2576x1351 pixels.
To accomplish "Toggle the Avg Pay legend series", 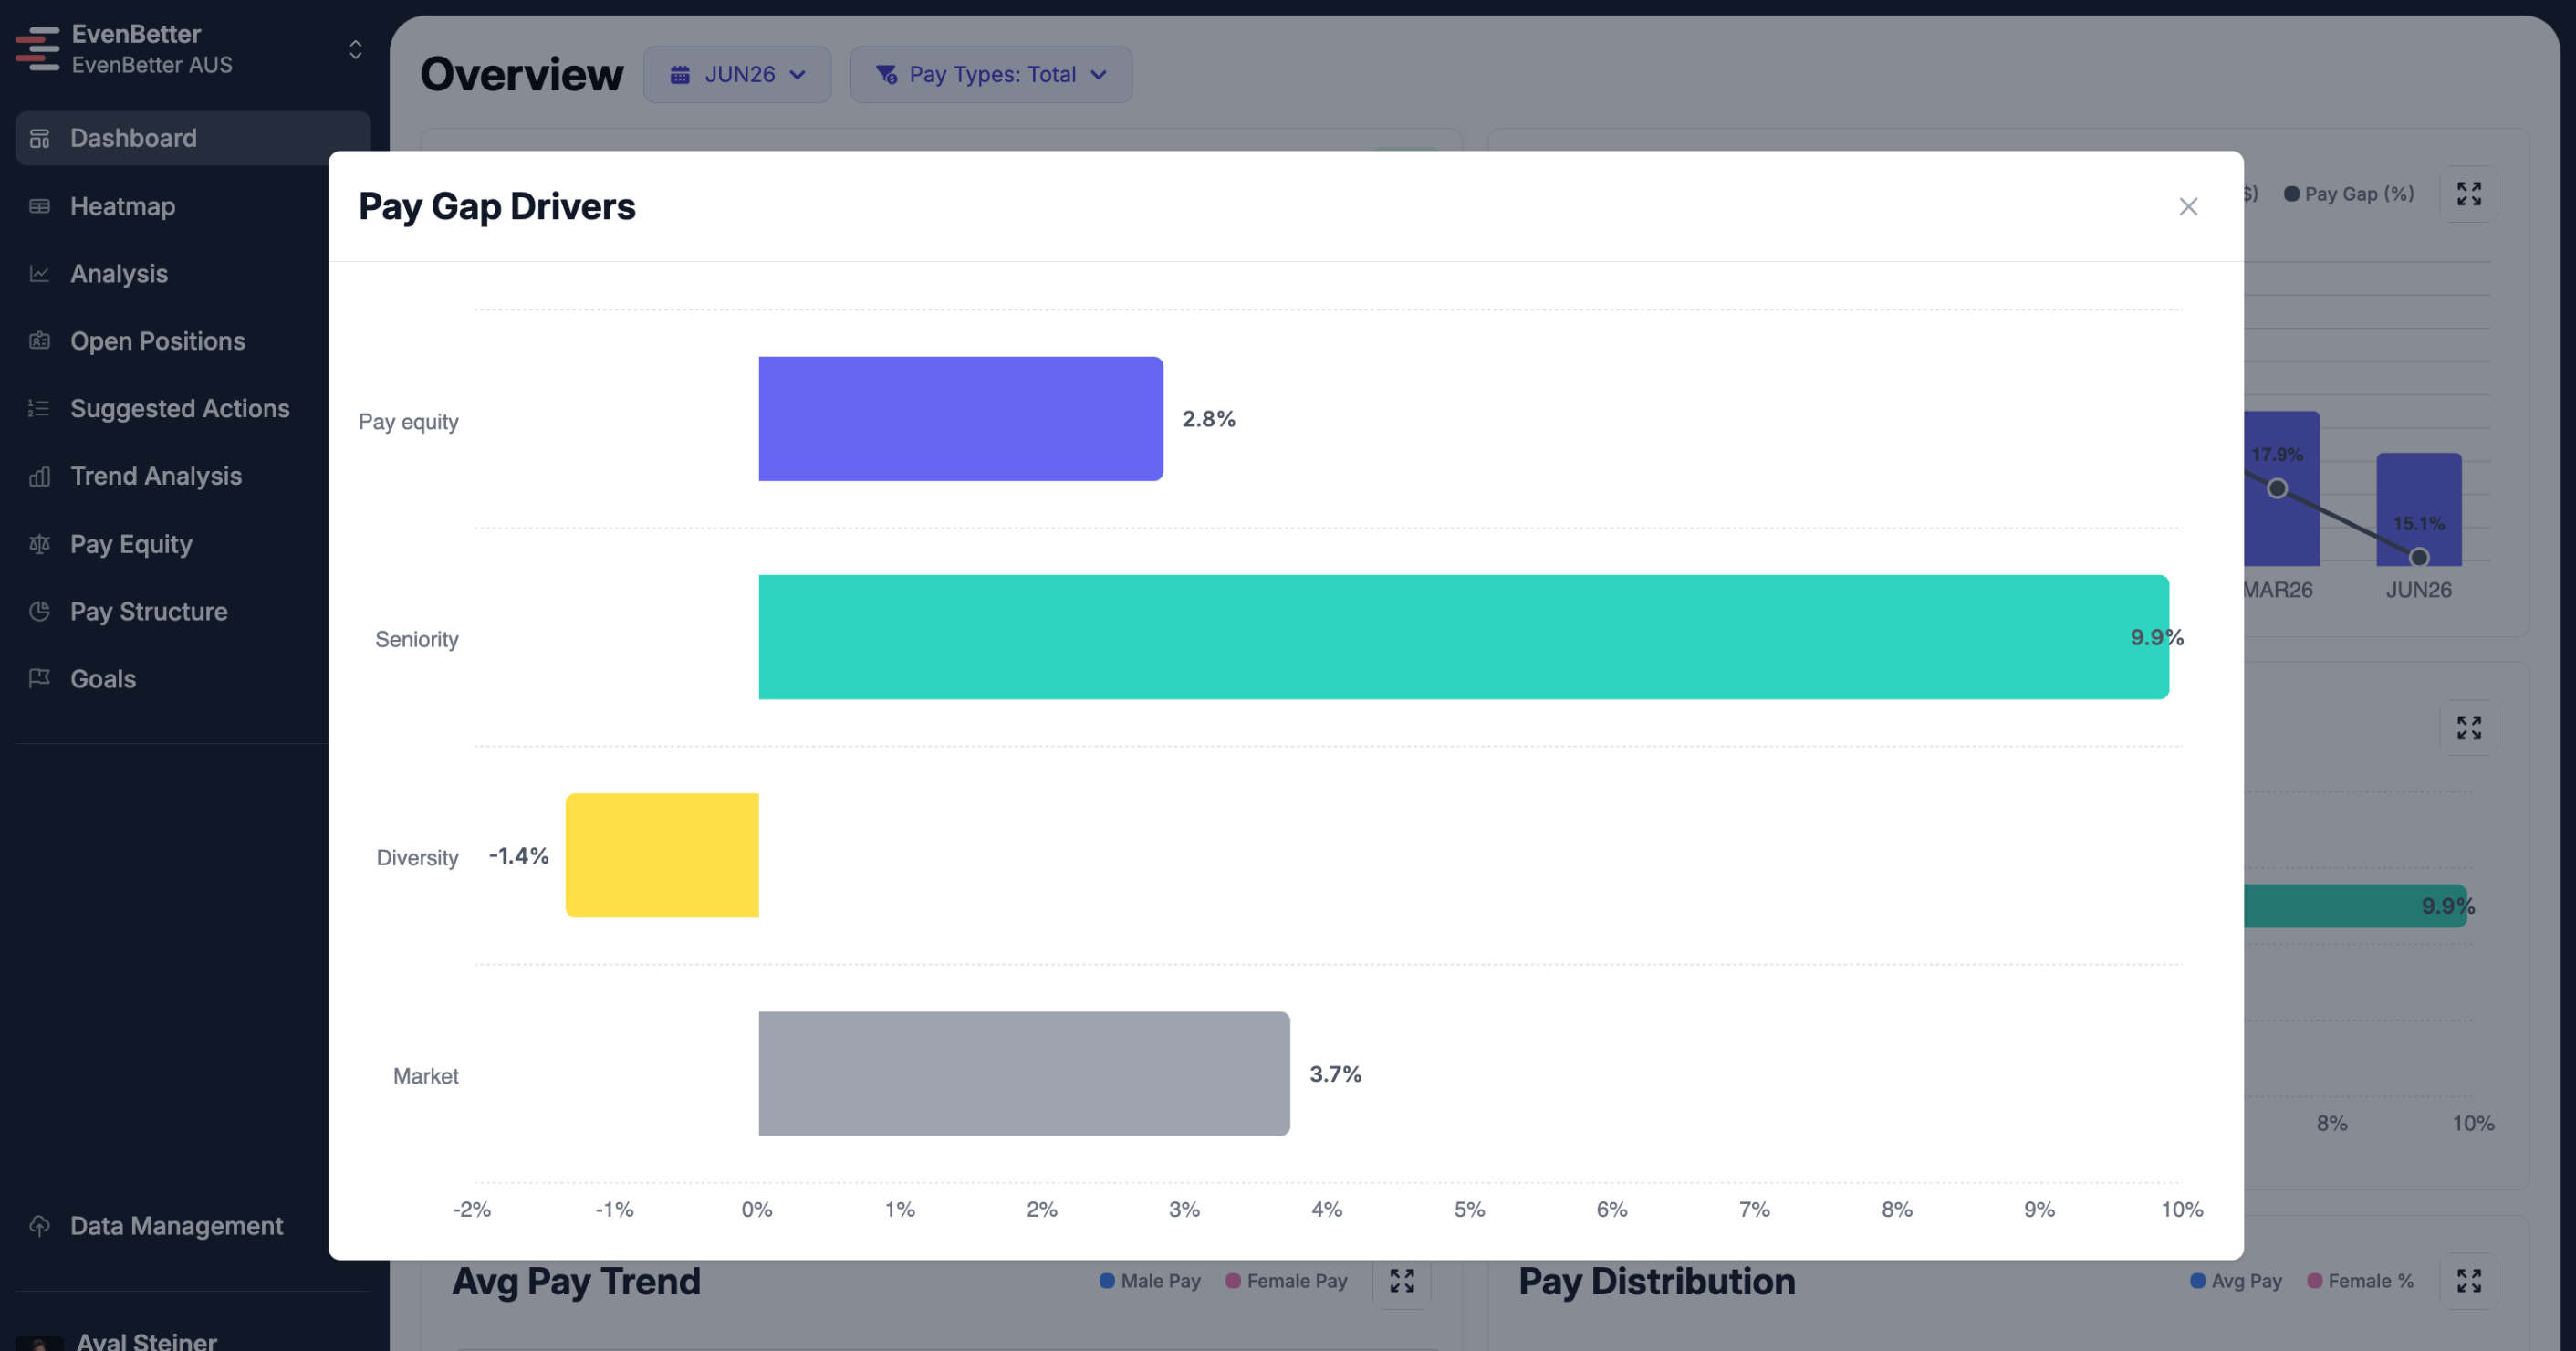I will 2236,1280.
